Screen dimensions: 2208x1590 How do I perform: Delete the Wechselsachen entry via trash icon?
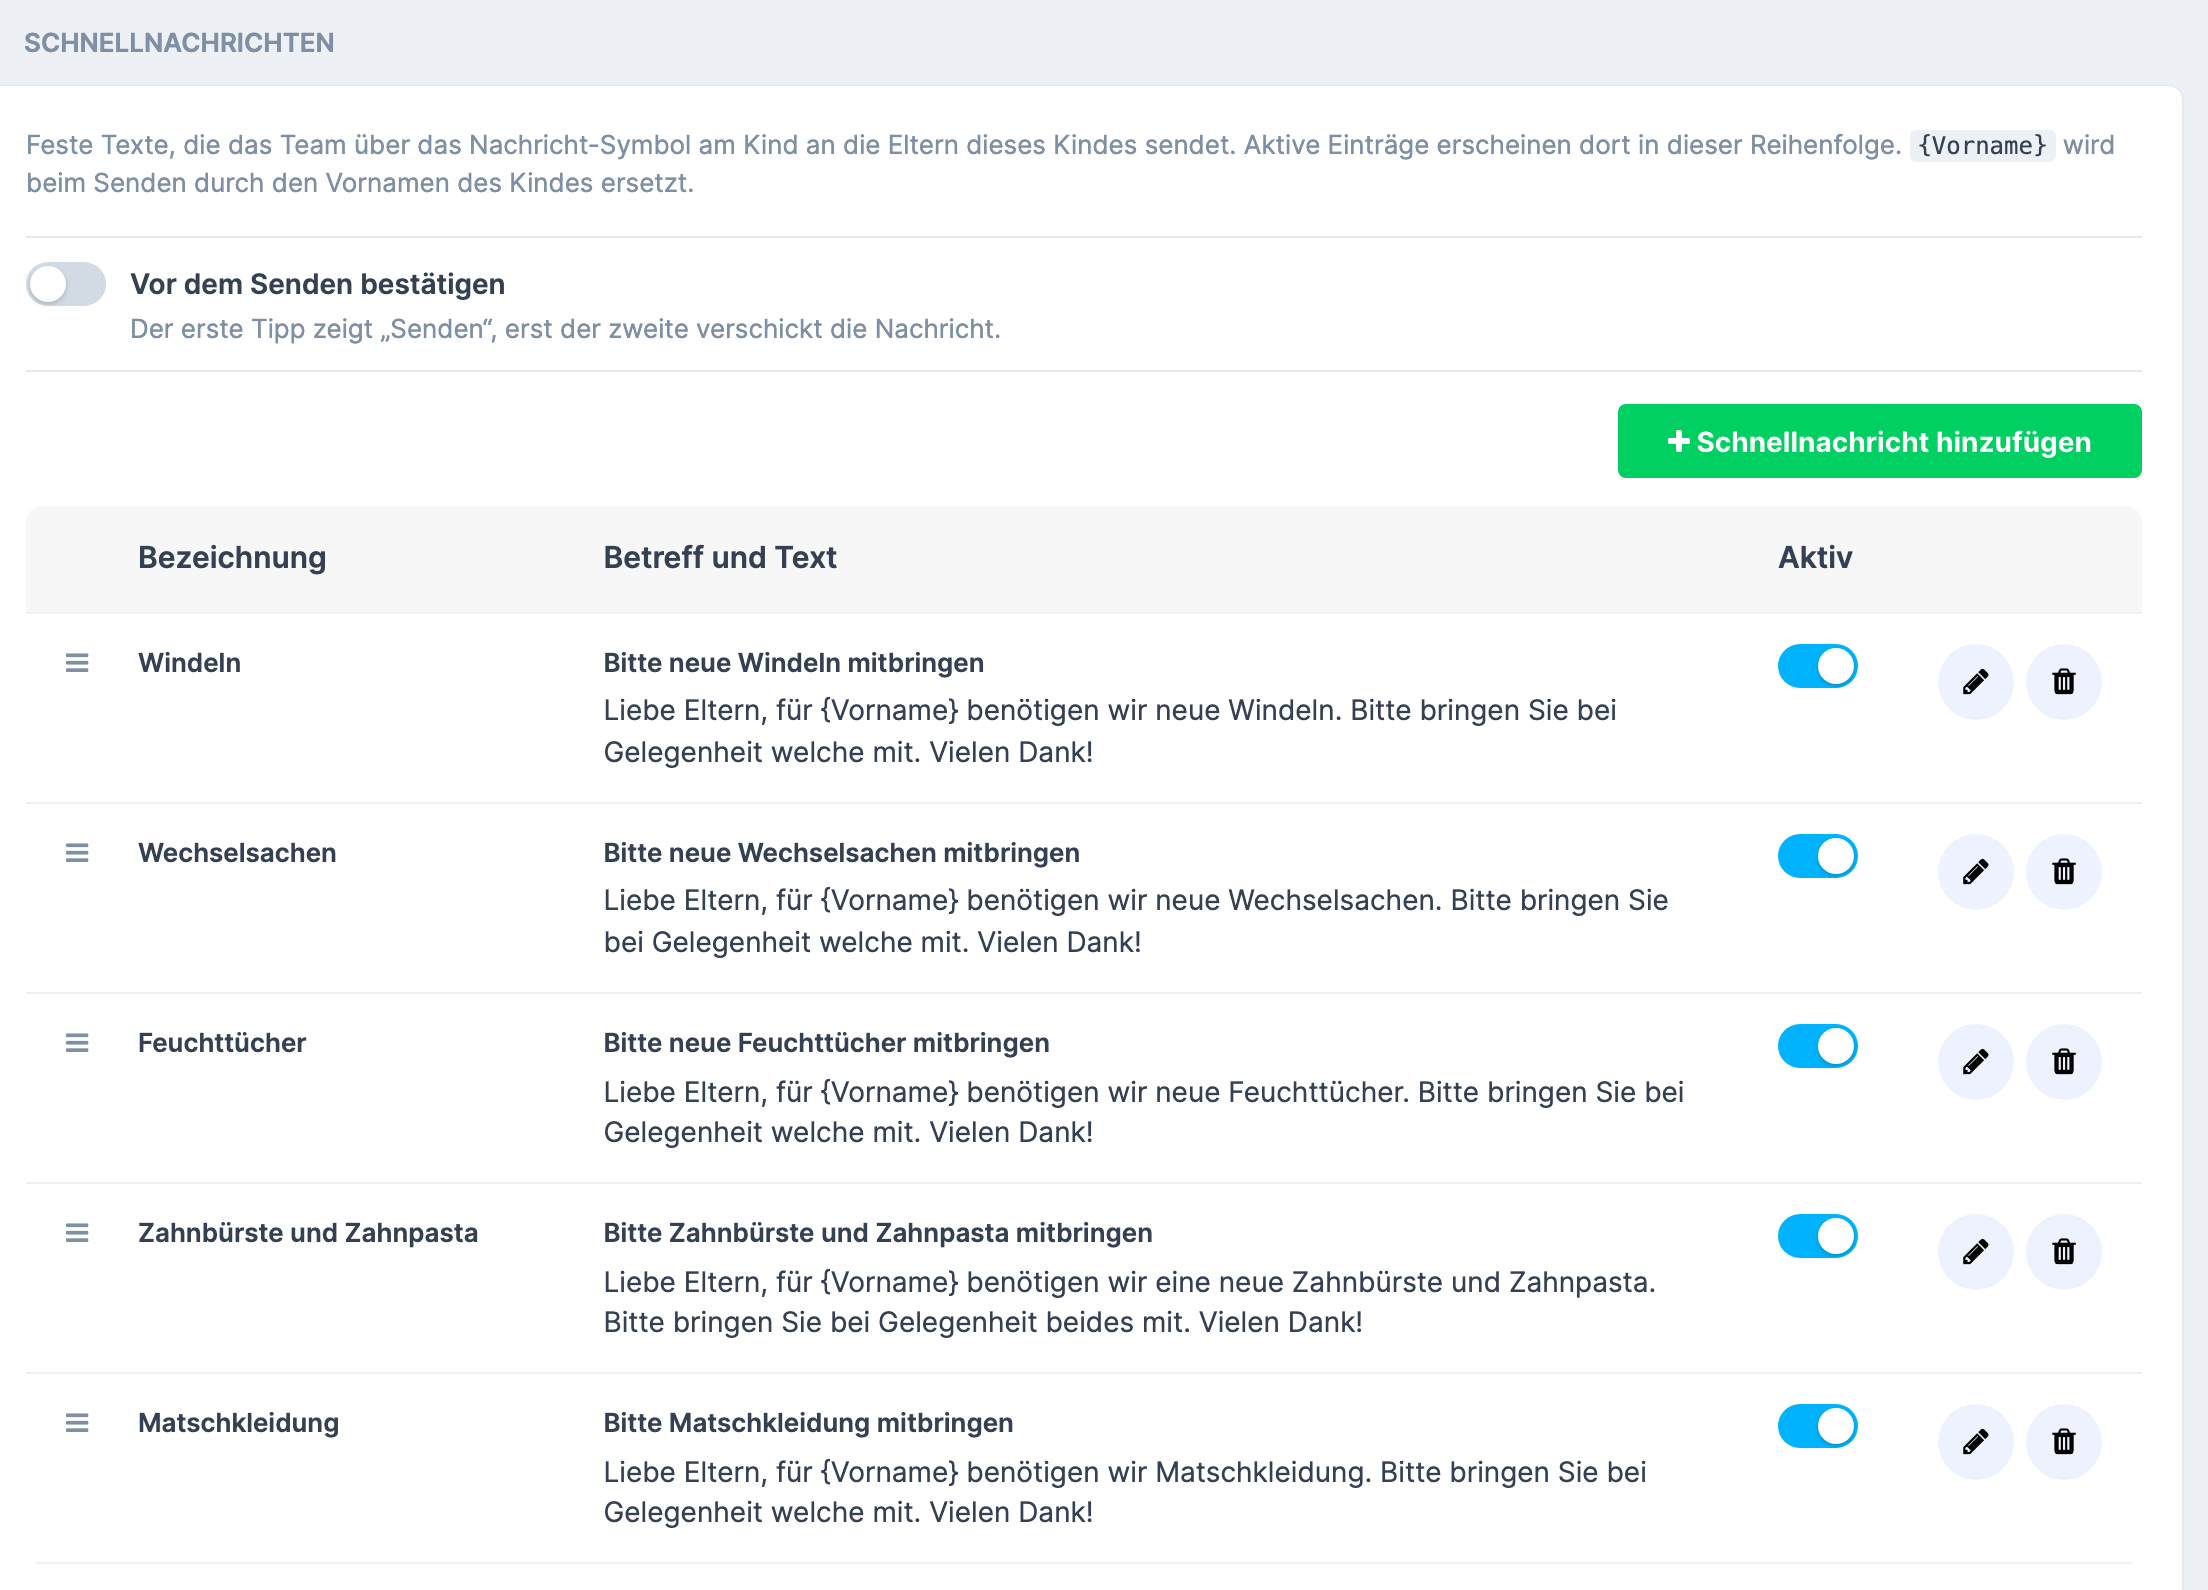pos(2063,872)
